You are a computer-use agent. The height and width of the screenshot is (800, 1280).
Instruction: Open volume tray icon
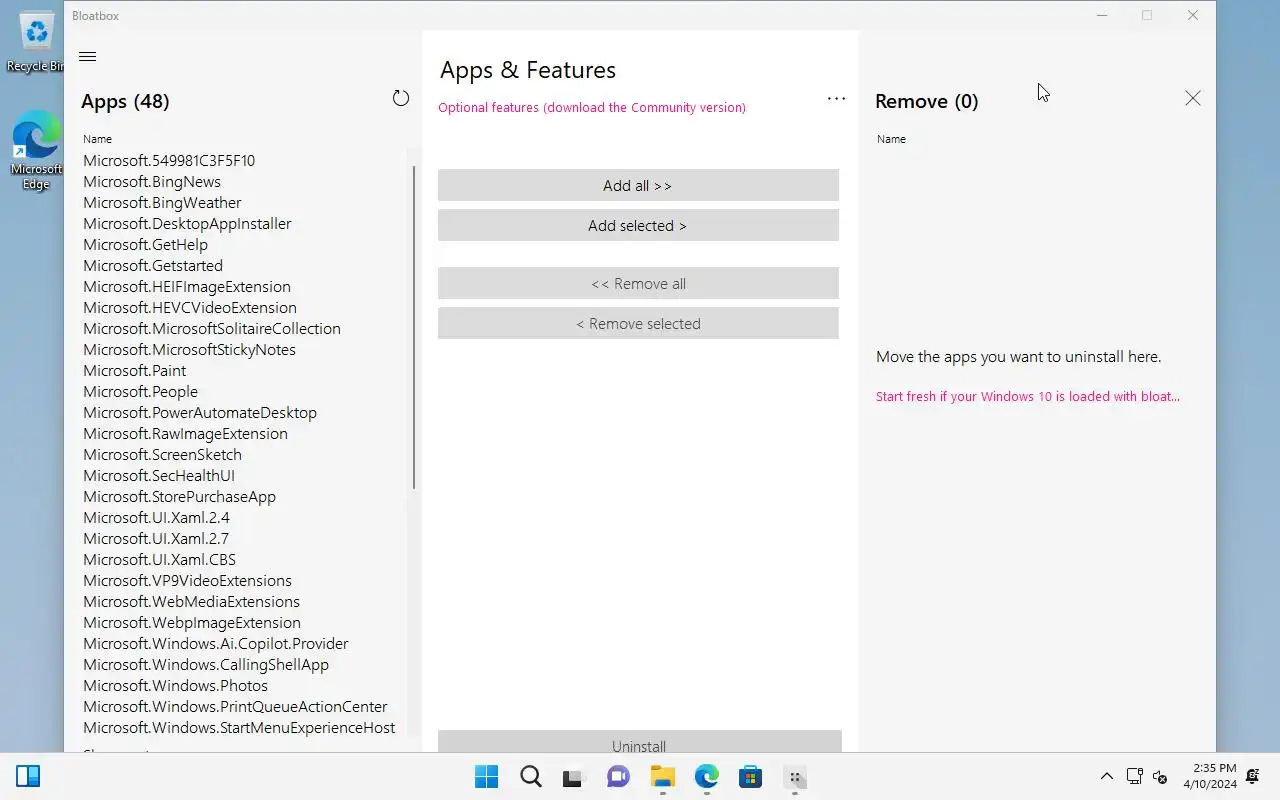coord(1160,776)
